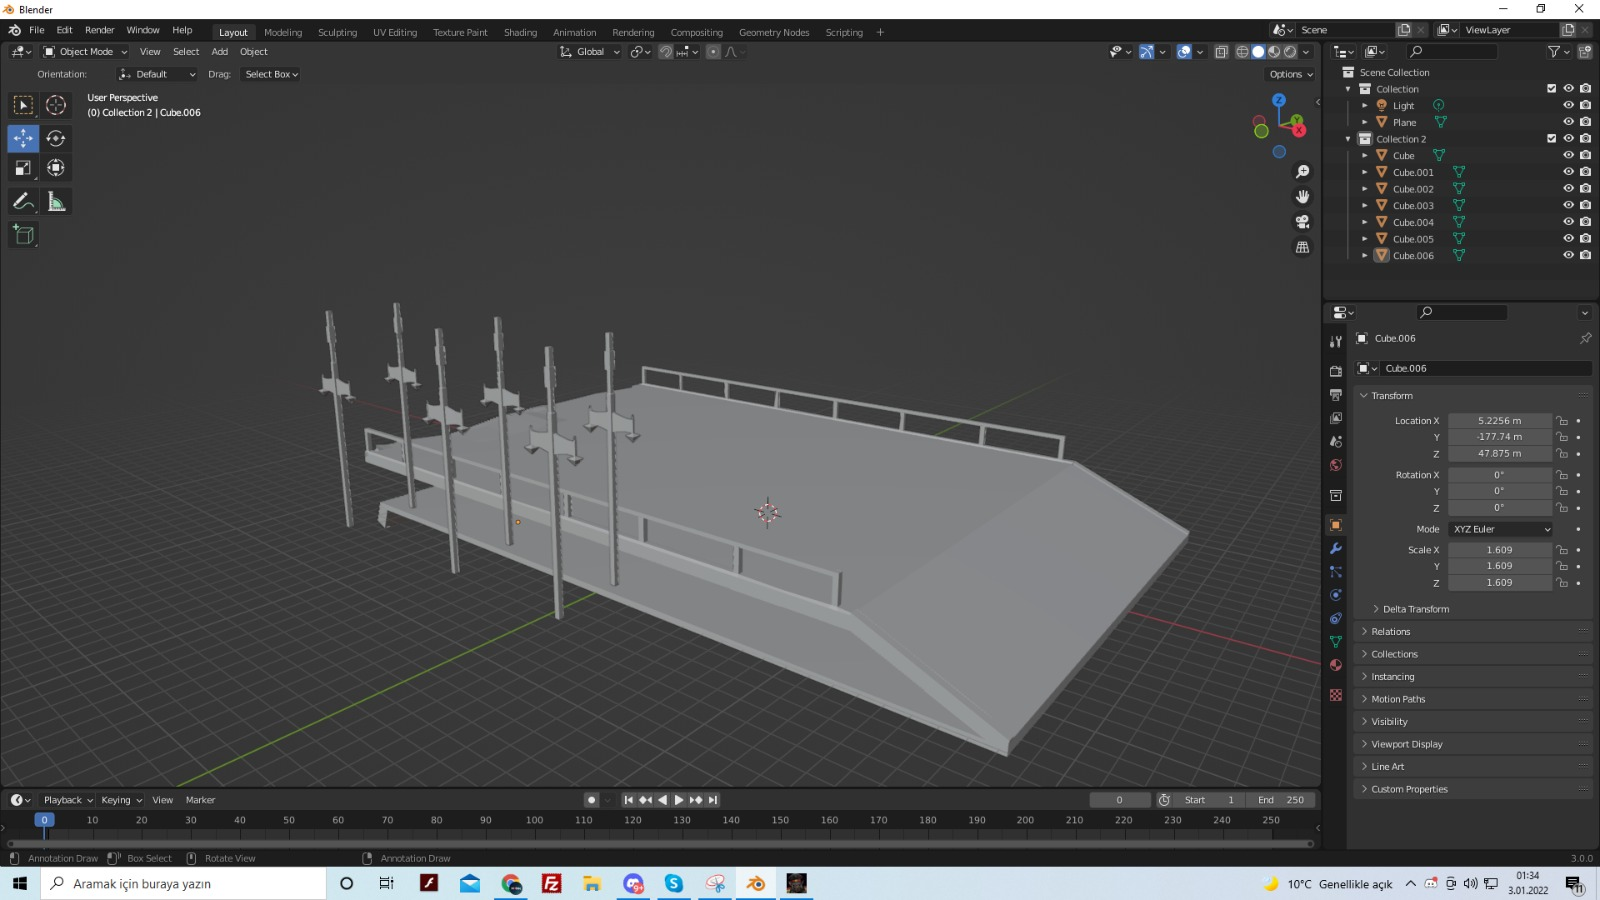Toggle lock on Location X
This screenshot has height=900, width=1600.
pos(1562,421)
